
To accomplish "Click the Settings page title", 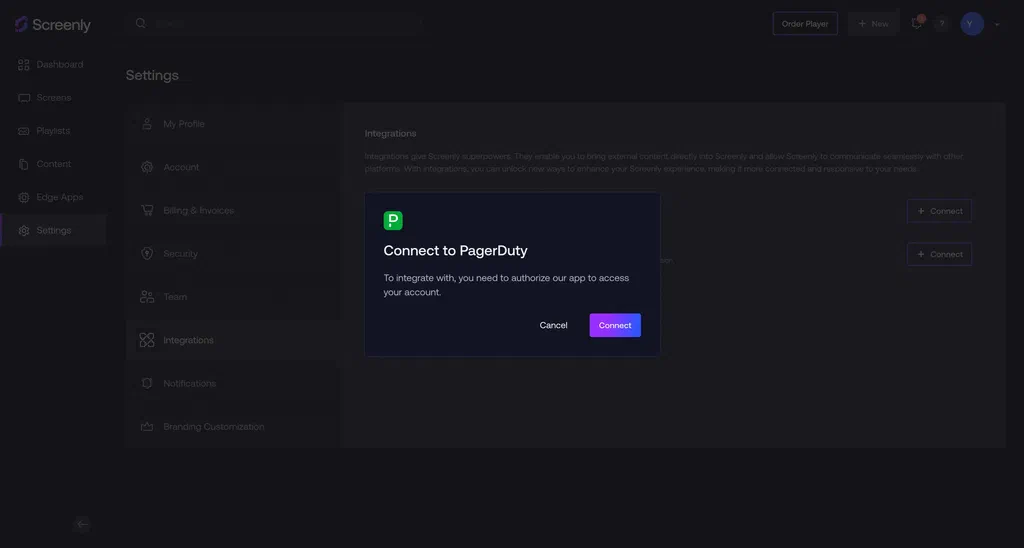I will click(152, 75).
